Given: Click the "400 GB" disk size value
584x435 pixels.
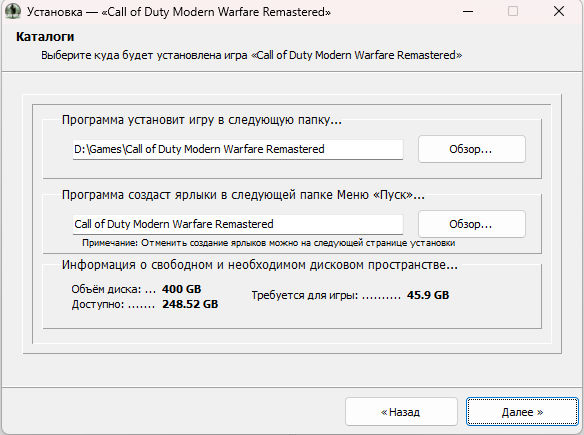Looking at the screenshot, I should [181, 289].
